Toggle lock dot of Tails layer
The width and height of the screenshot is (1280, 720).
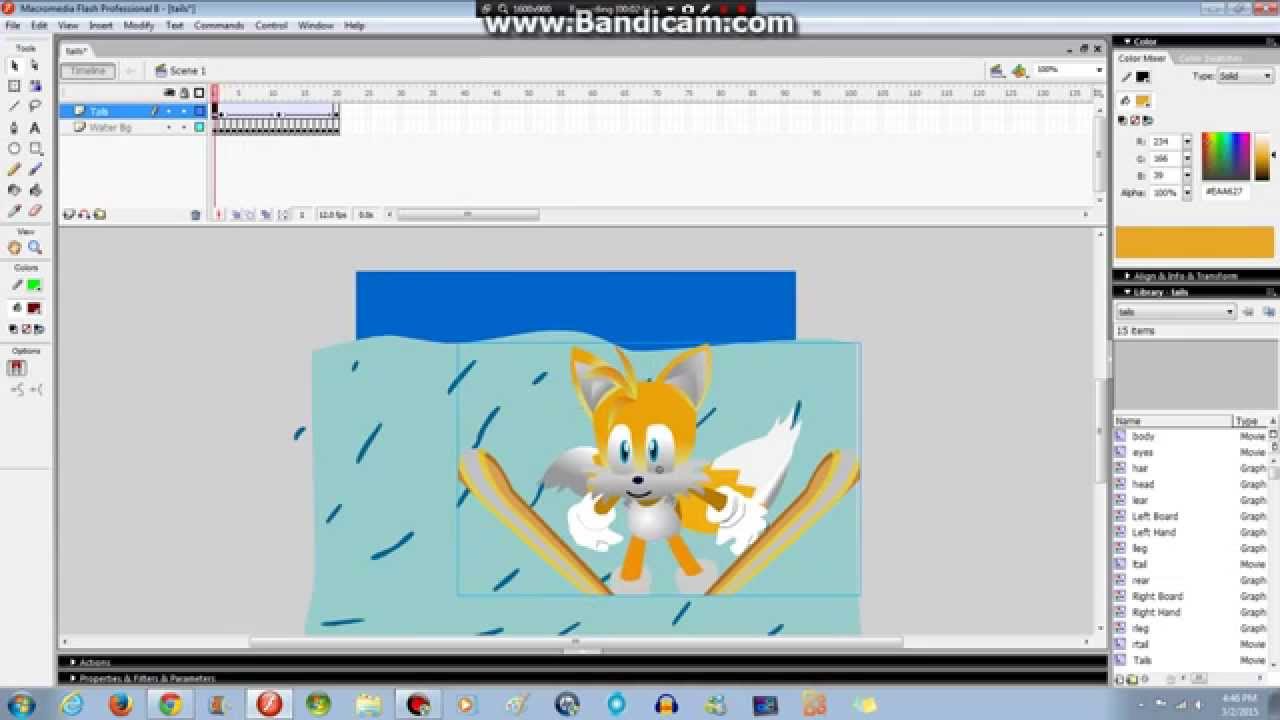(x=183, y=111)
